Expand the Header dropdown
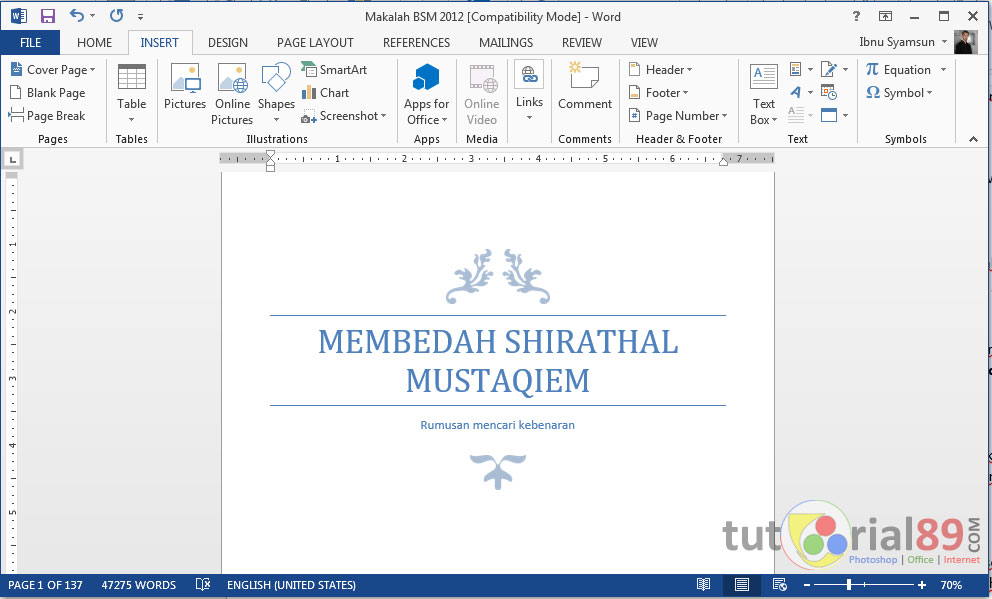The height and width of the screenshot is (599, 992). click(x=690, y=70)
